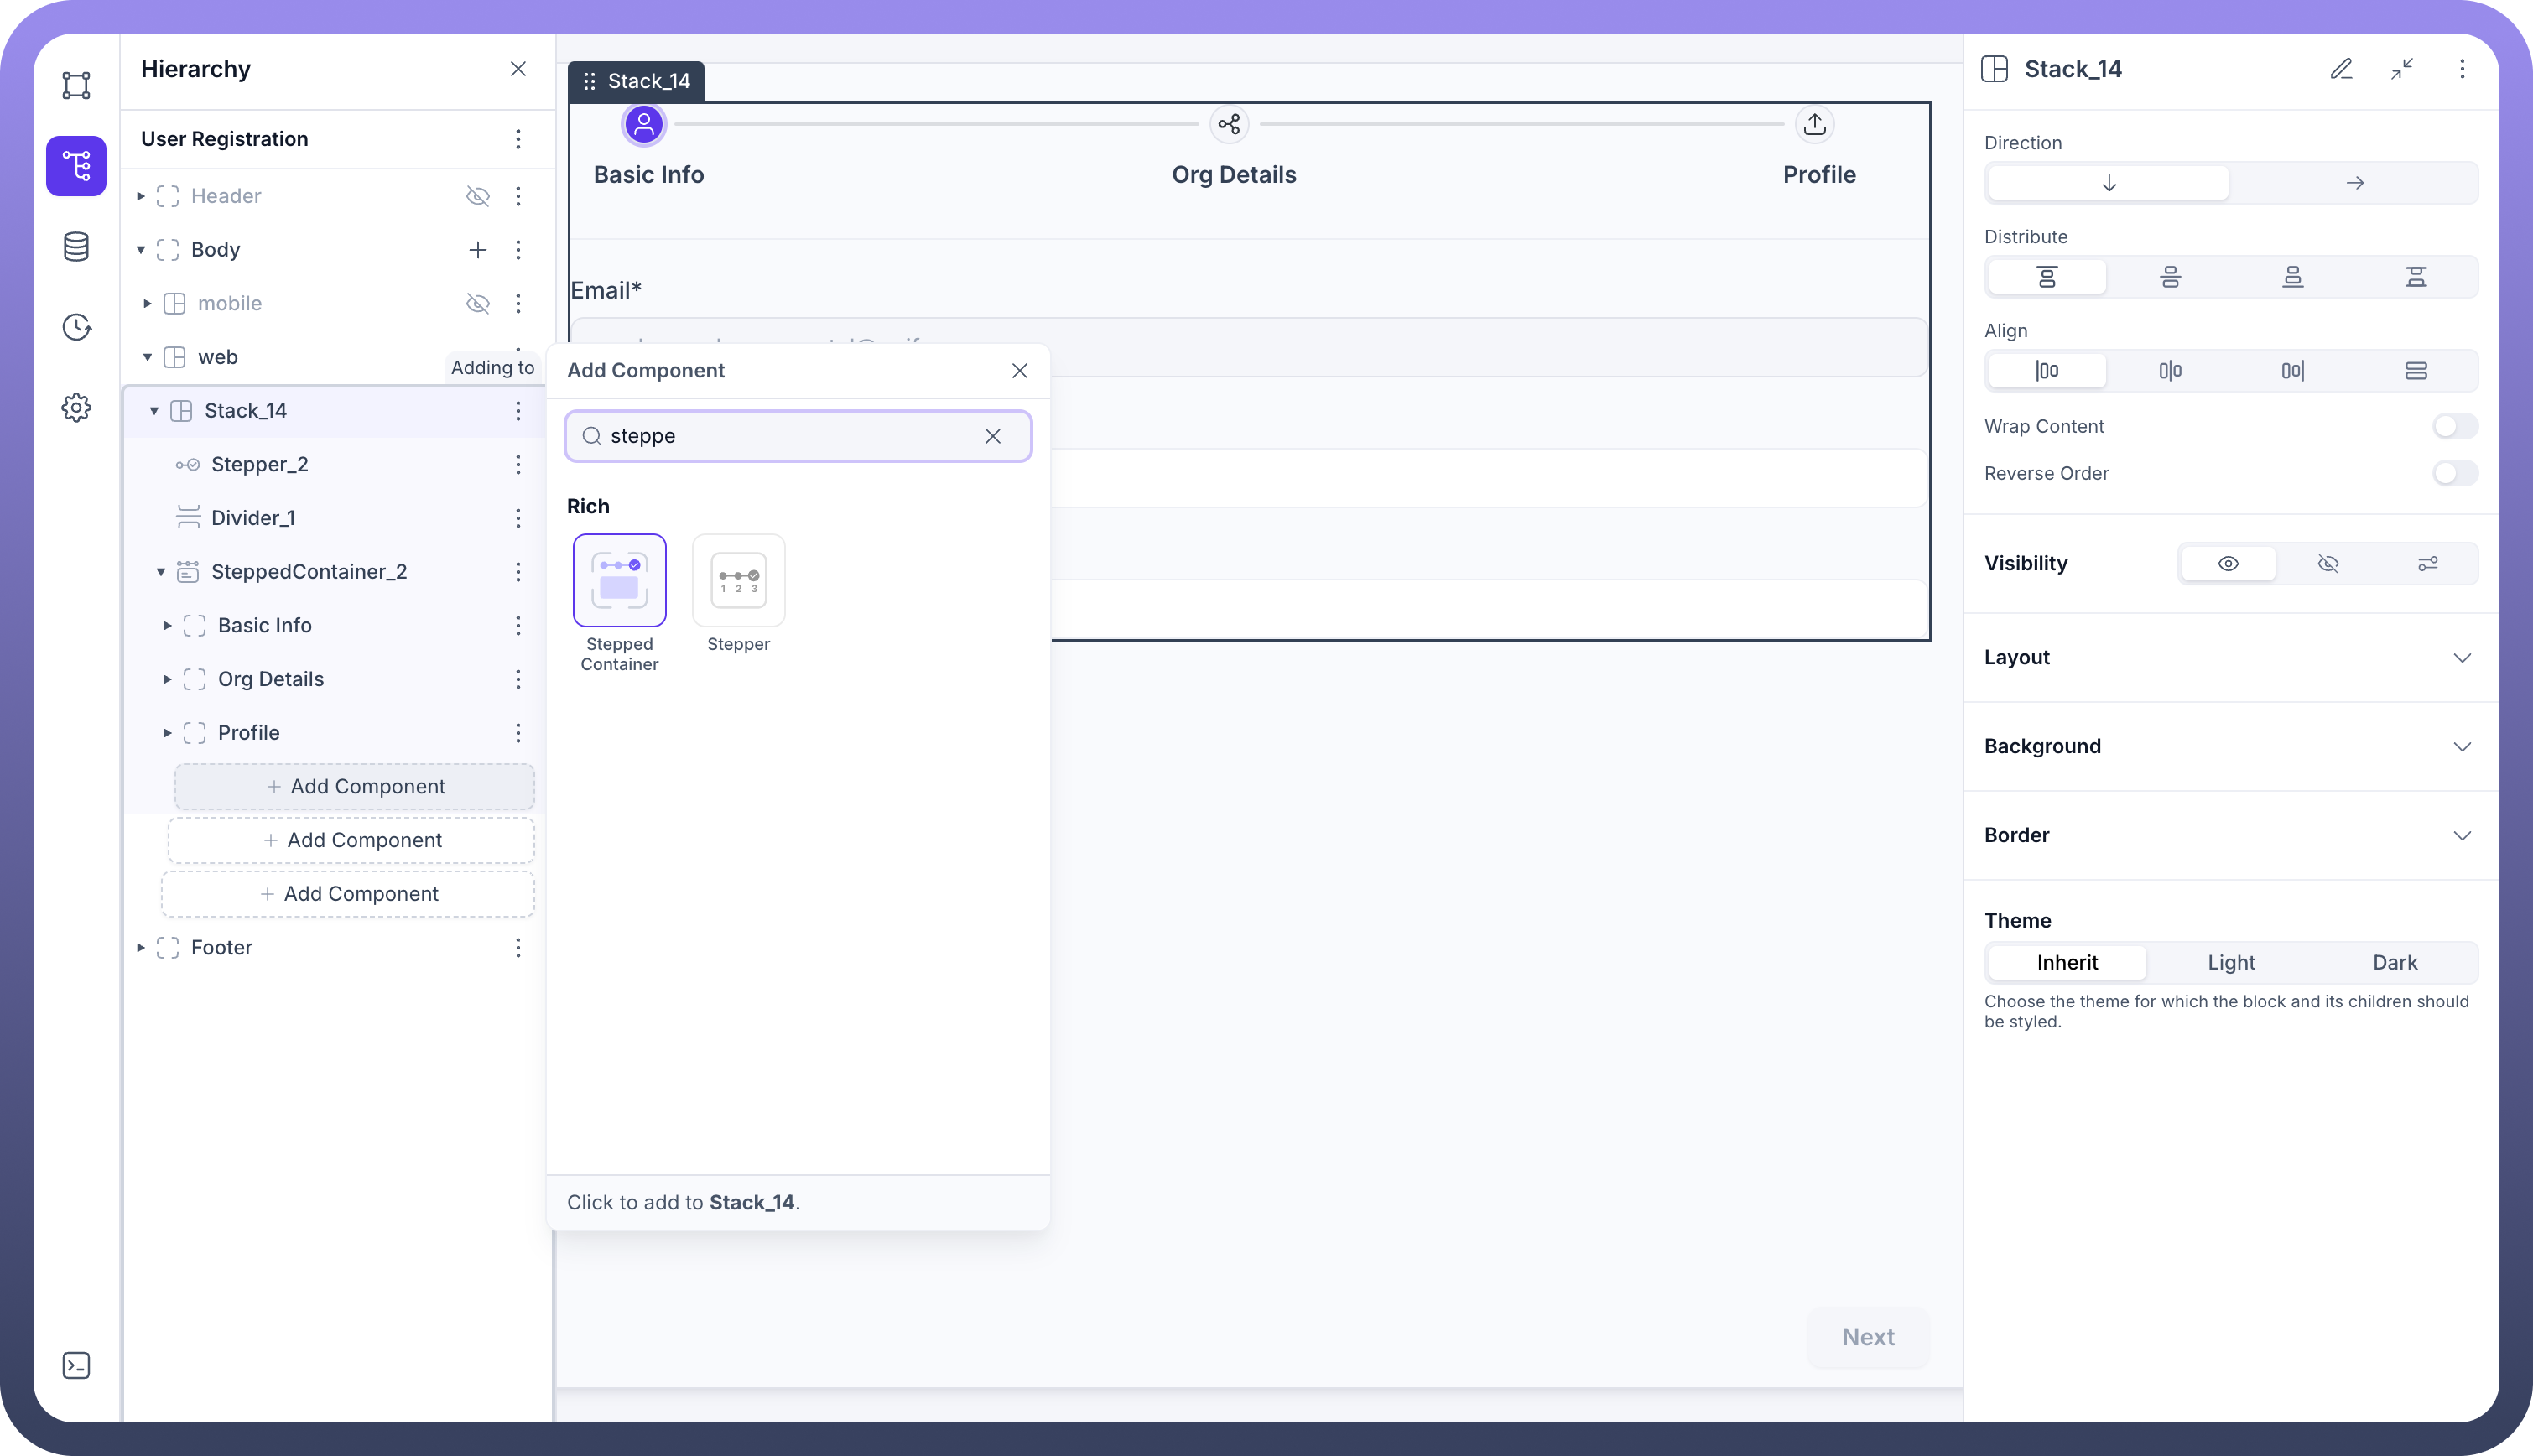Image resolution: width=2533 pixels, height=1456 pixels.
Task: Toggle Wrap Content switch
Action: tap(2454, 426)
